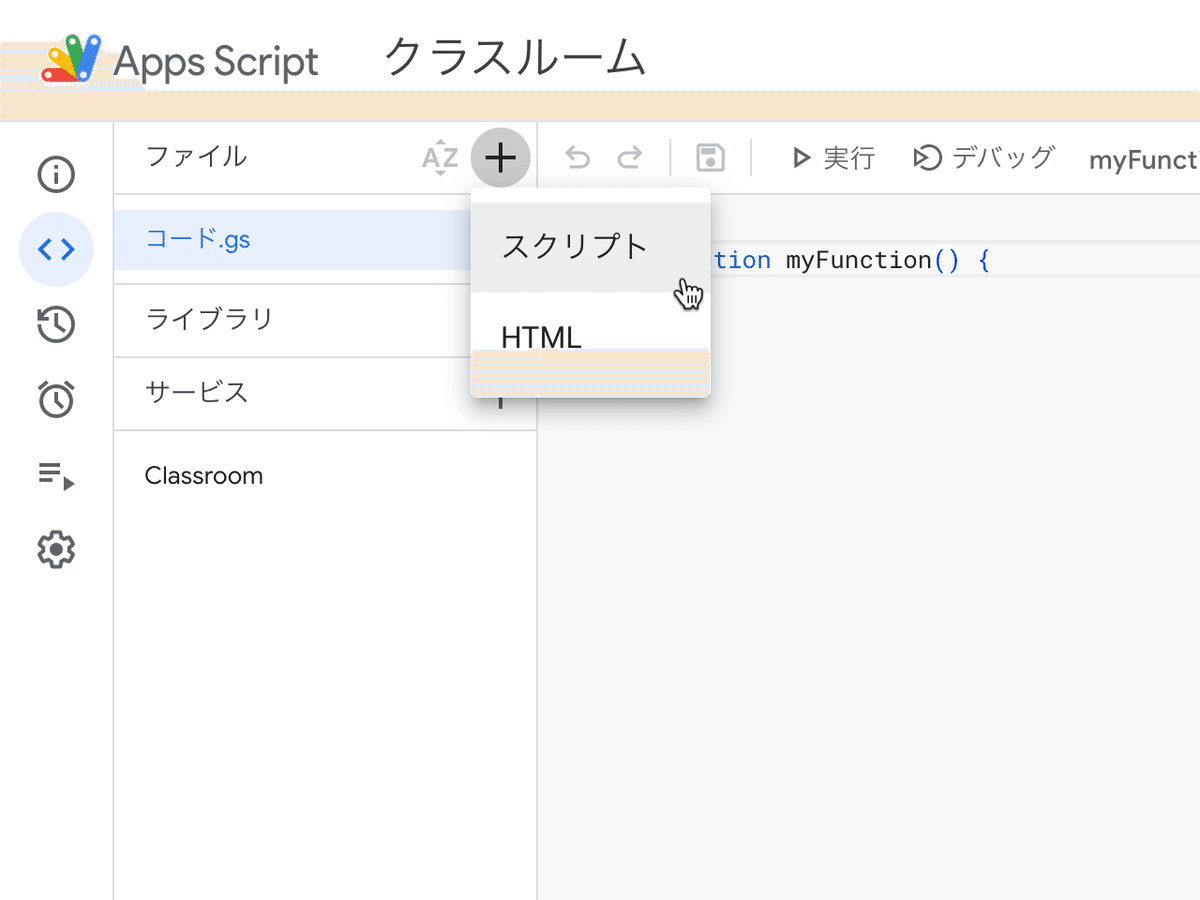Run the script with 実行 button

[x=833, y=158]
